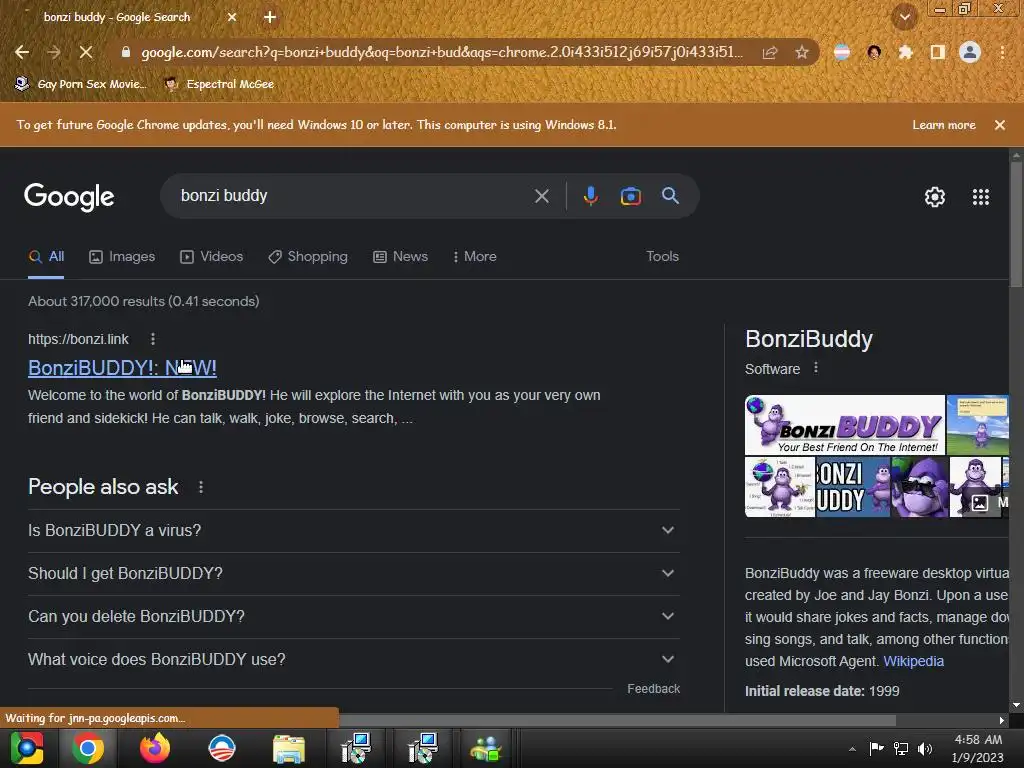
Task: Open the Chrome profile avatar
Action: click(x=970, y=52)
